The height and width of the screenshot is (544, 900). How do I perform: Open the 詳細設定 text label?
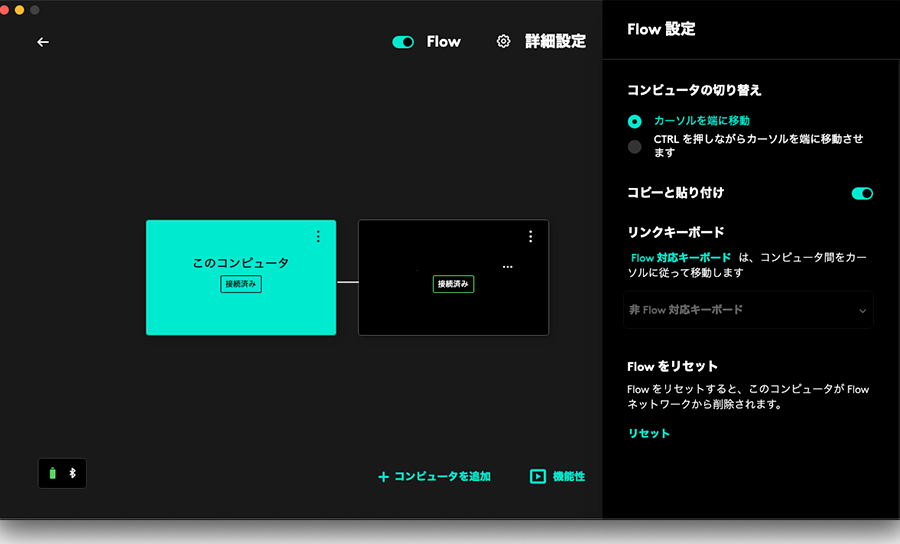click(x=555, y=42)
